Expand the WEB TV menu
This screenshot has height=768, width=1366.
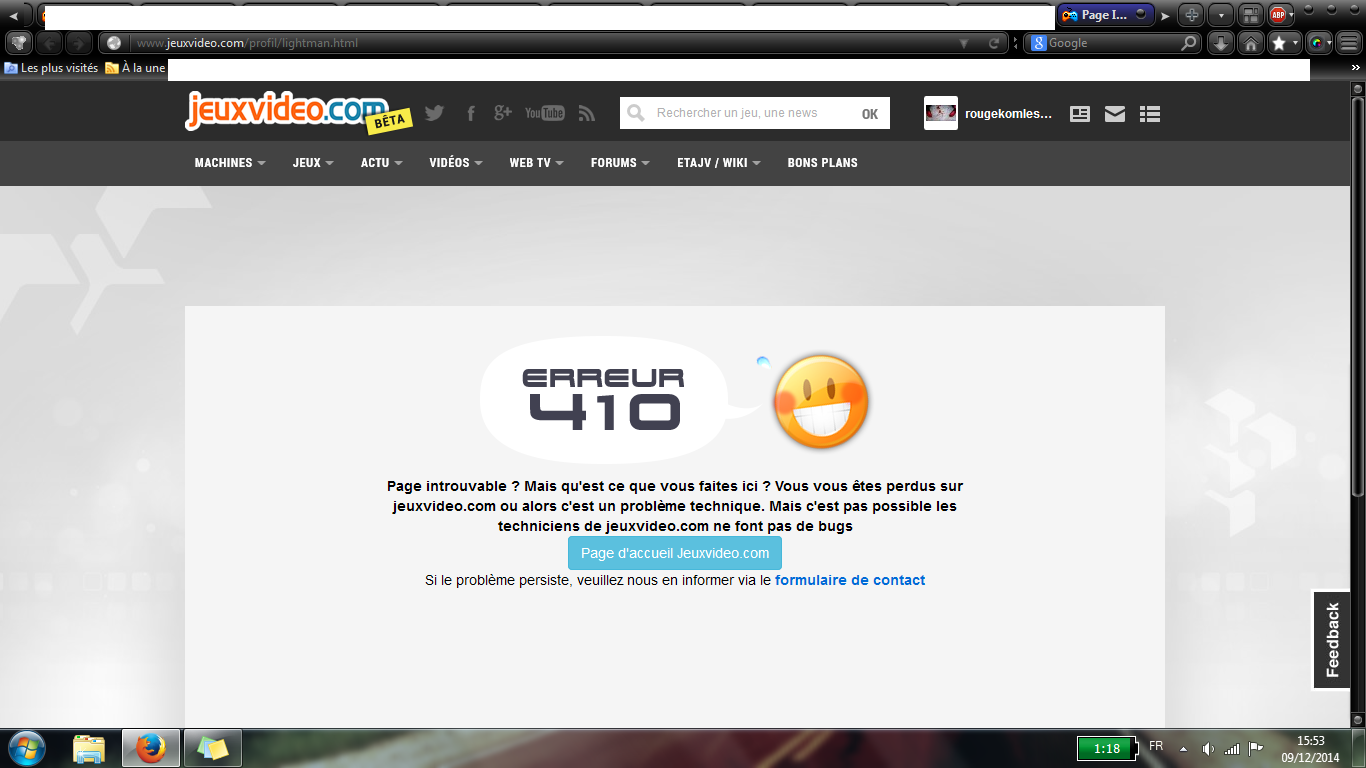(537, 163)
